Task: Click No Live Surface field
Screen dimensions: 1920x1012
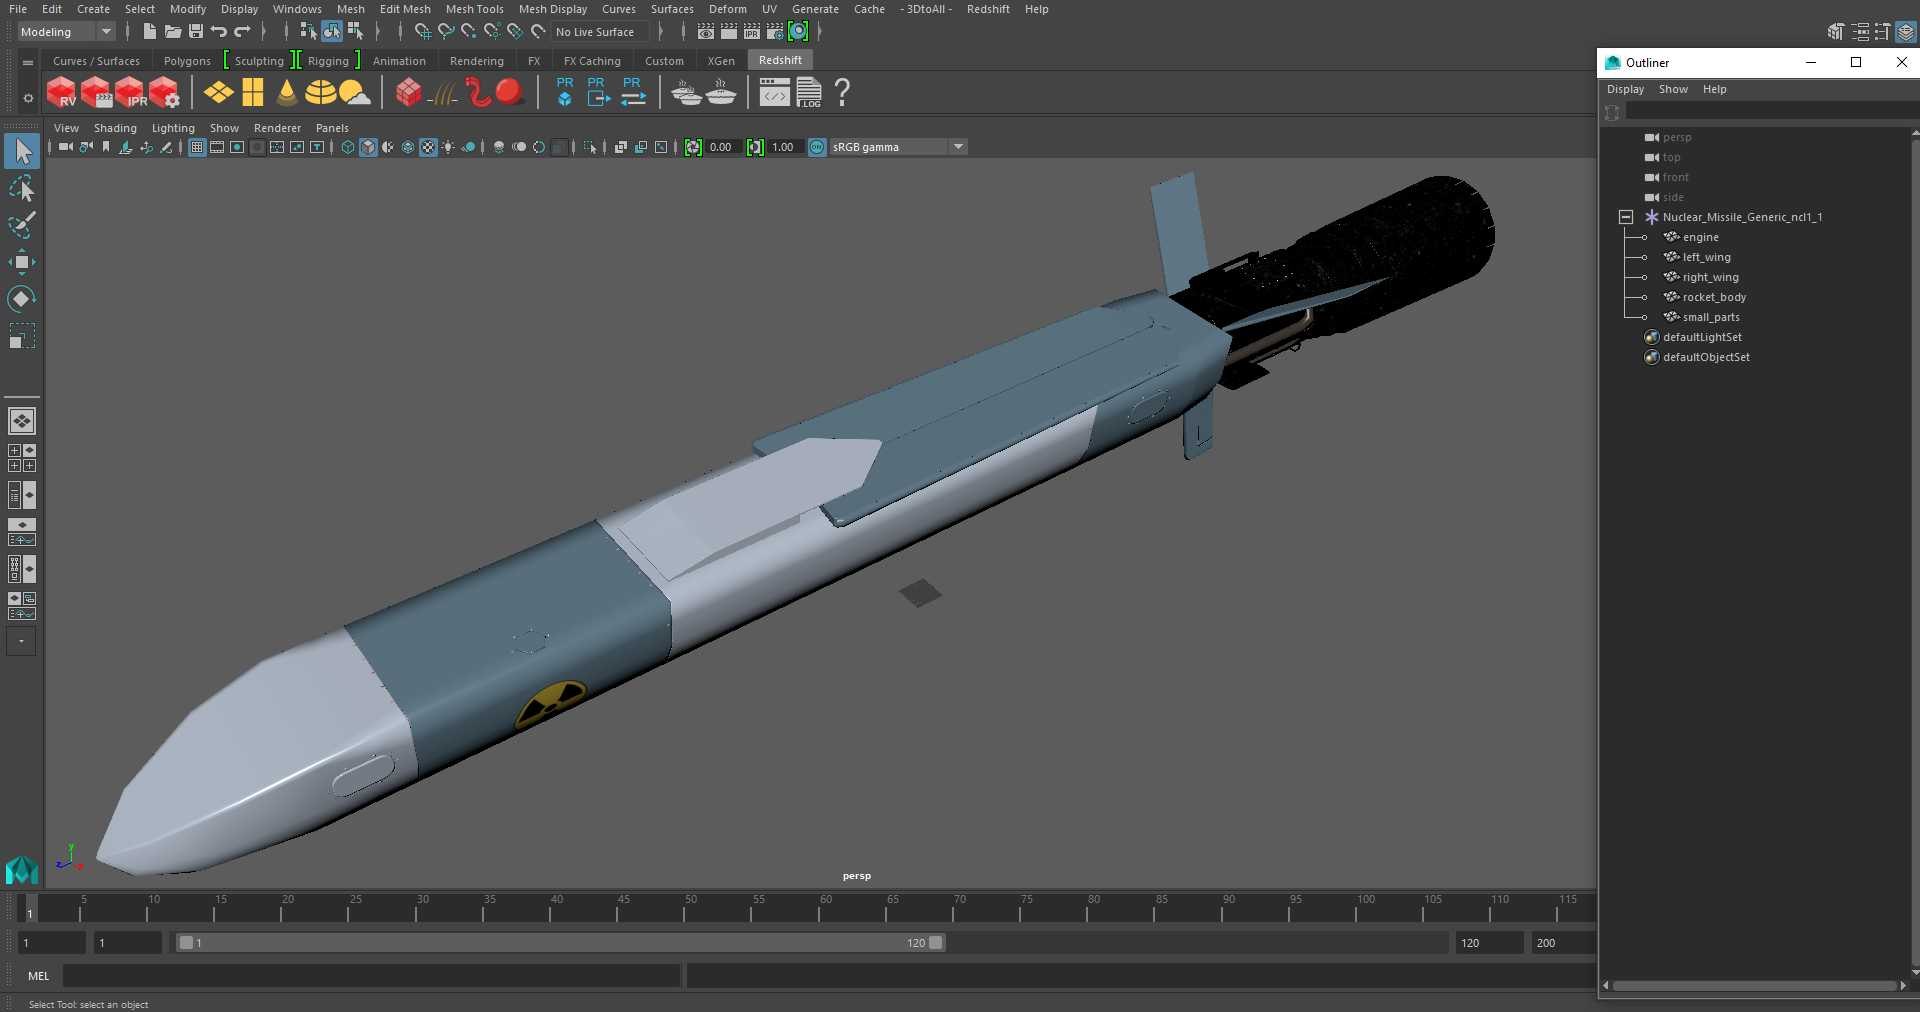Action: pyautogui.click(x=600, y=32)
